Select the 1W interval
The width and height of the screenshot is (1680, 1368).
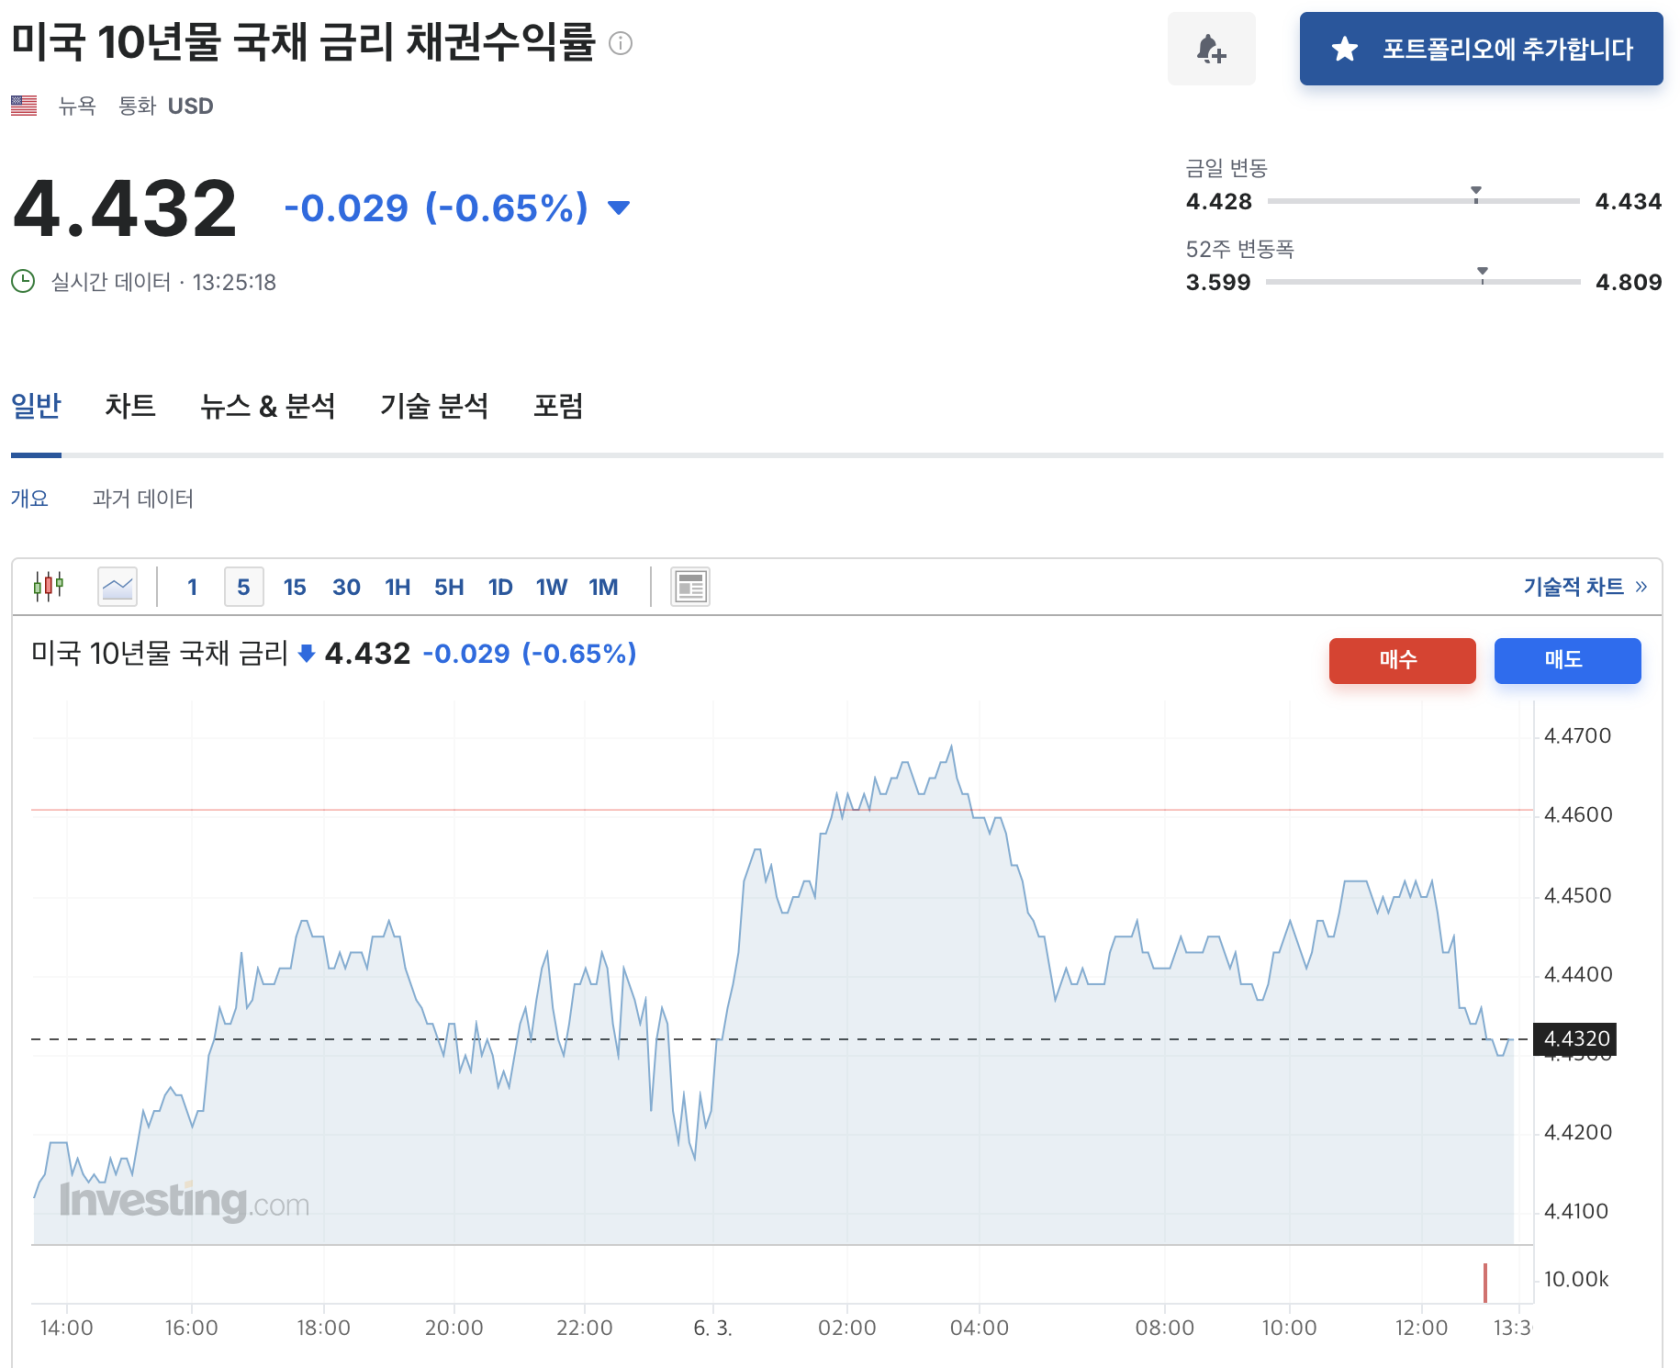pos(551,587)
